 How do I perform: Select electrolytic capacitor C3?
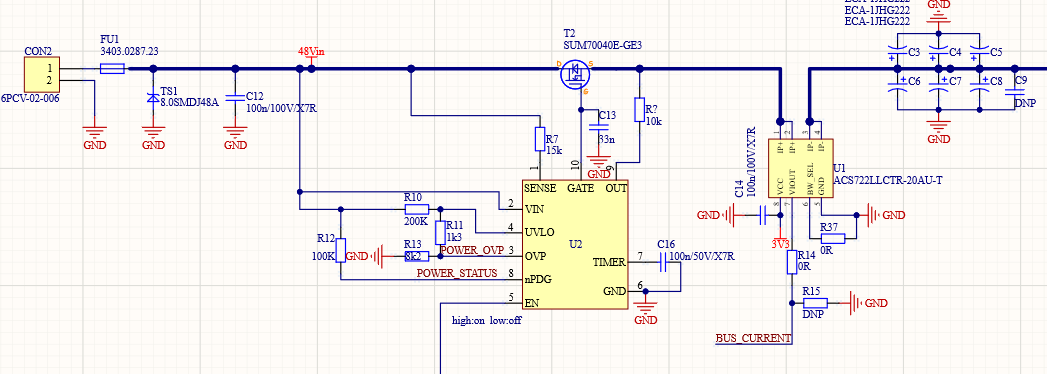tap(897, 52)
